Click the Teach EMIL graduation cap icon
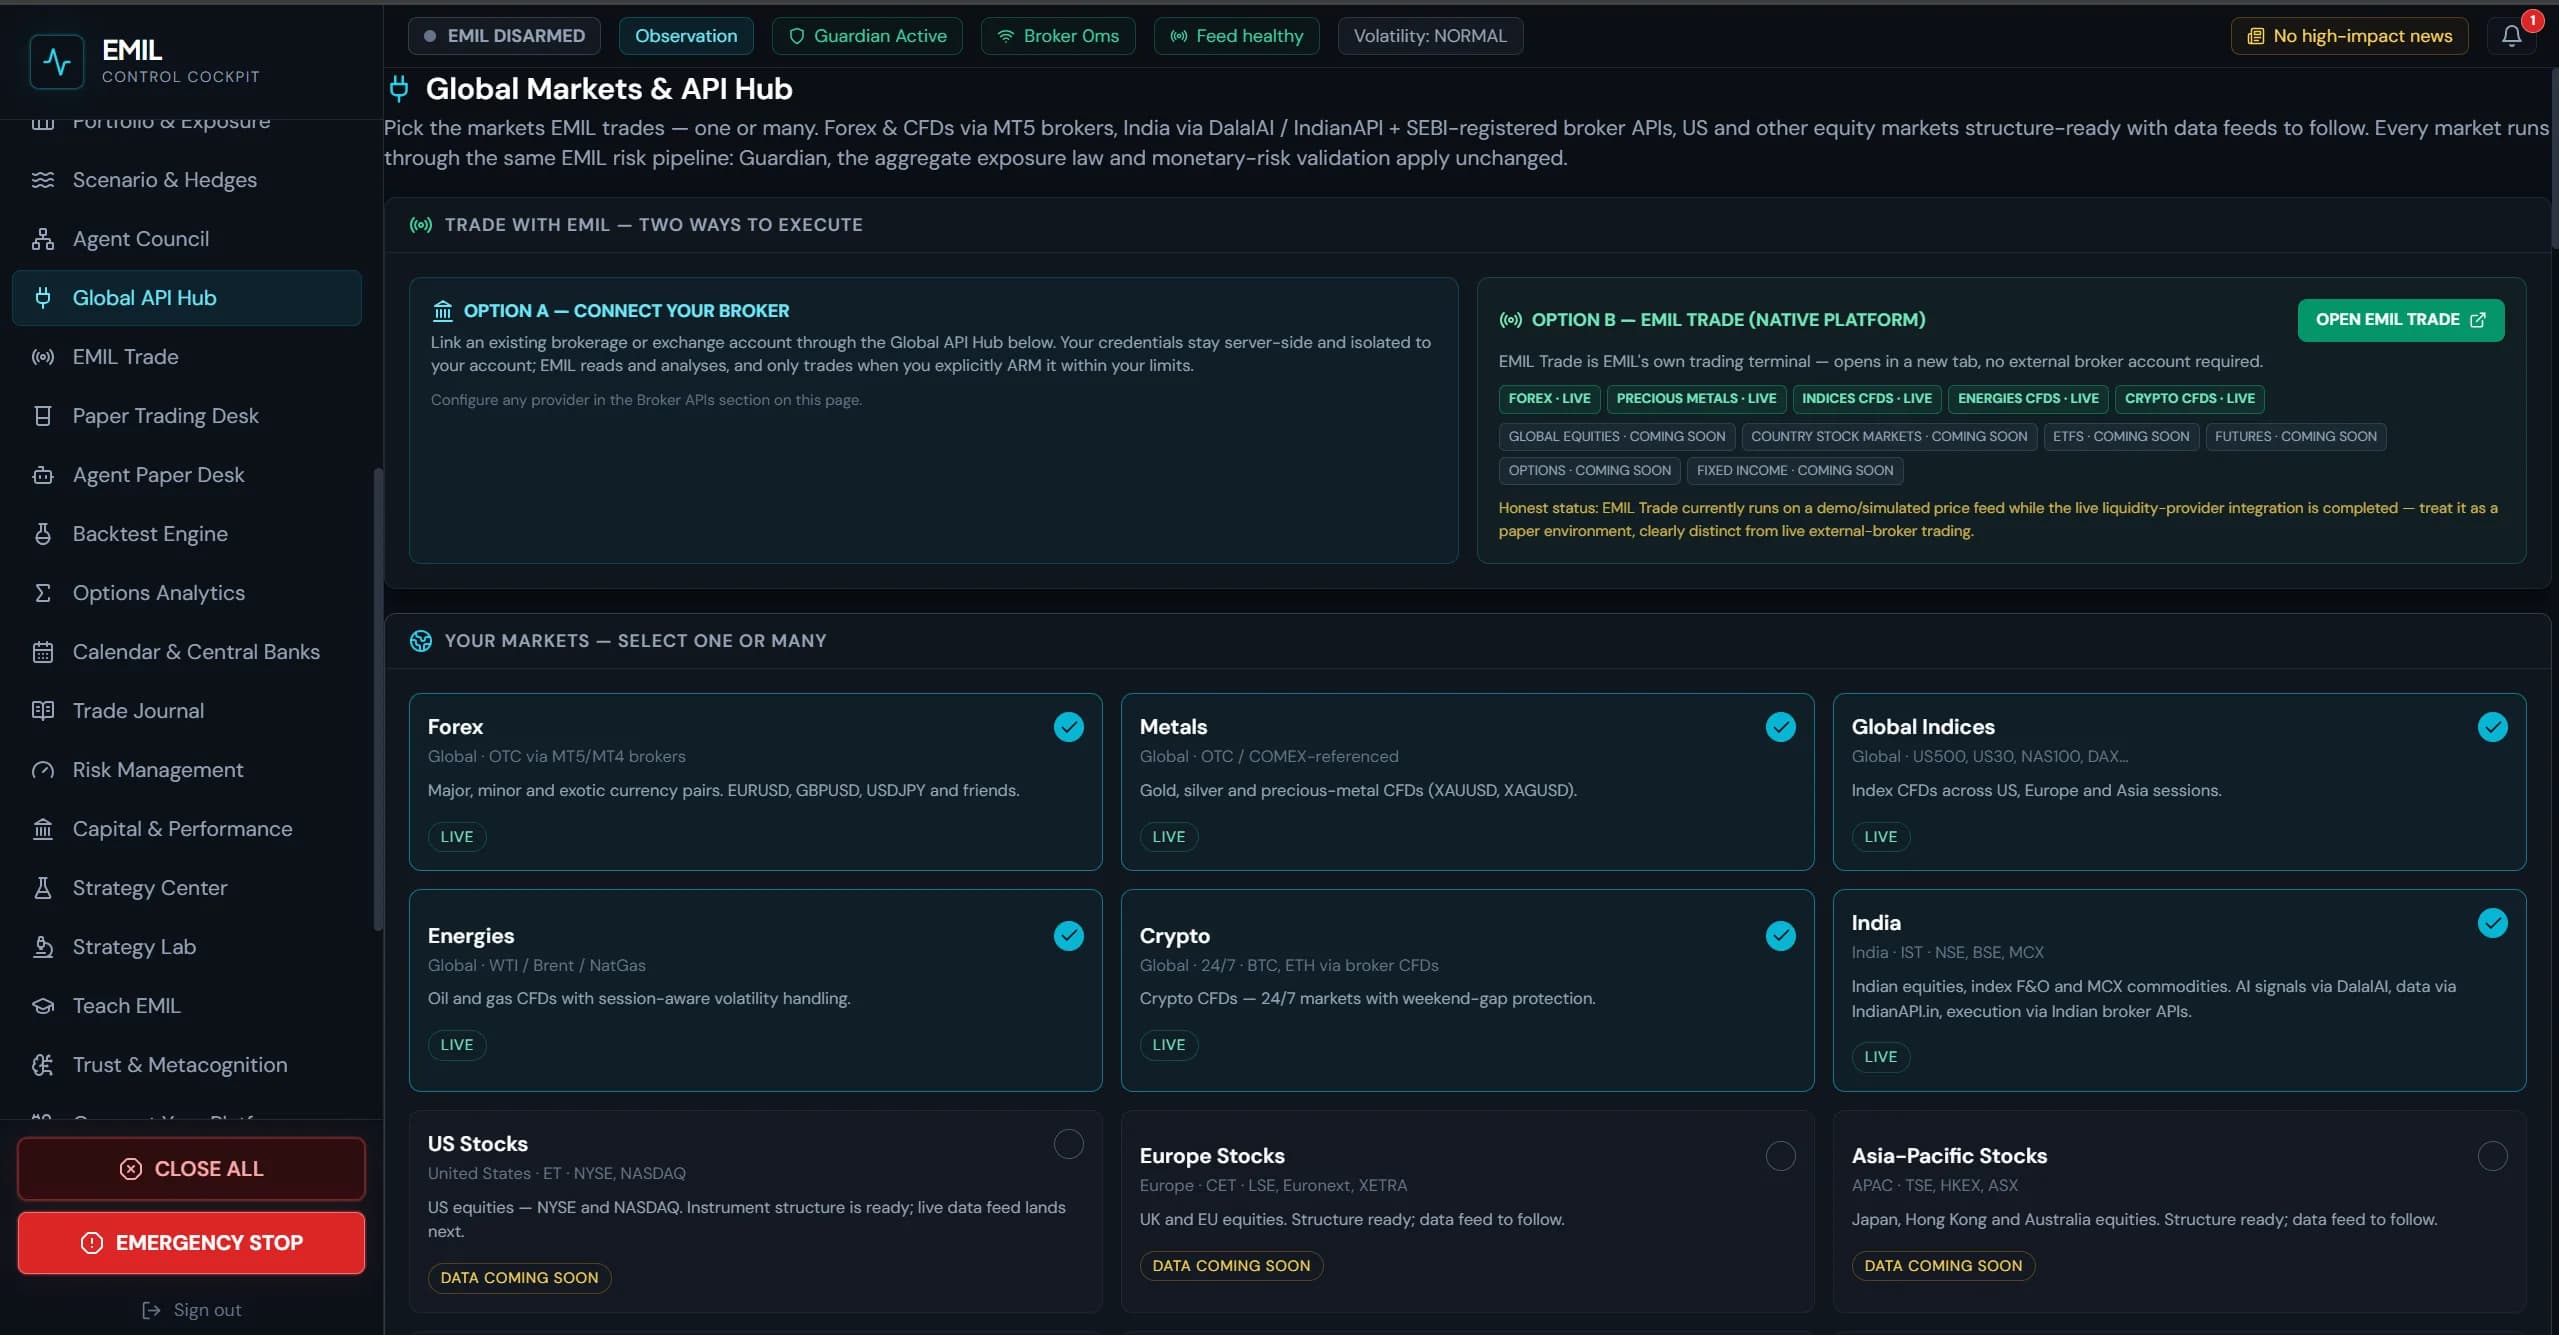The width and height of the screenshot is (2559, 1335). click(42, 1006)
